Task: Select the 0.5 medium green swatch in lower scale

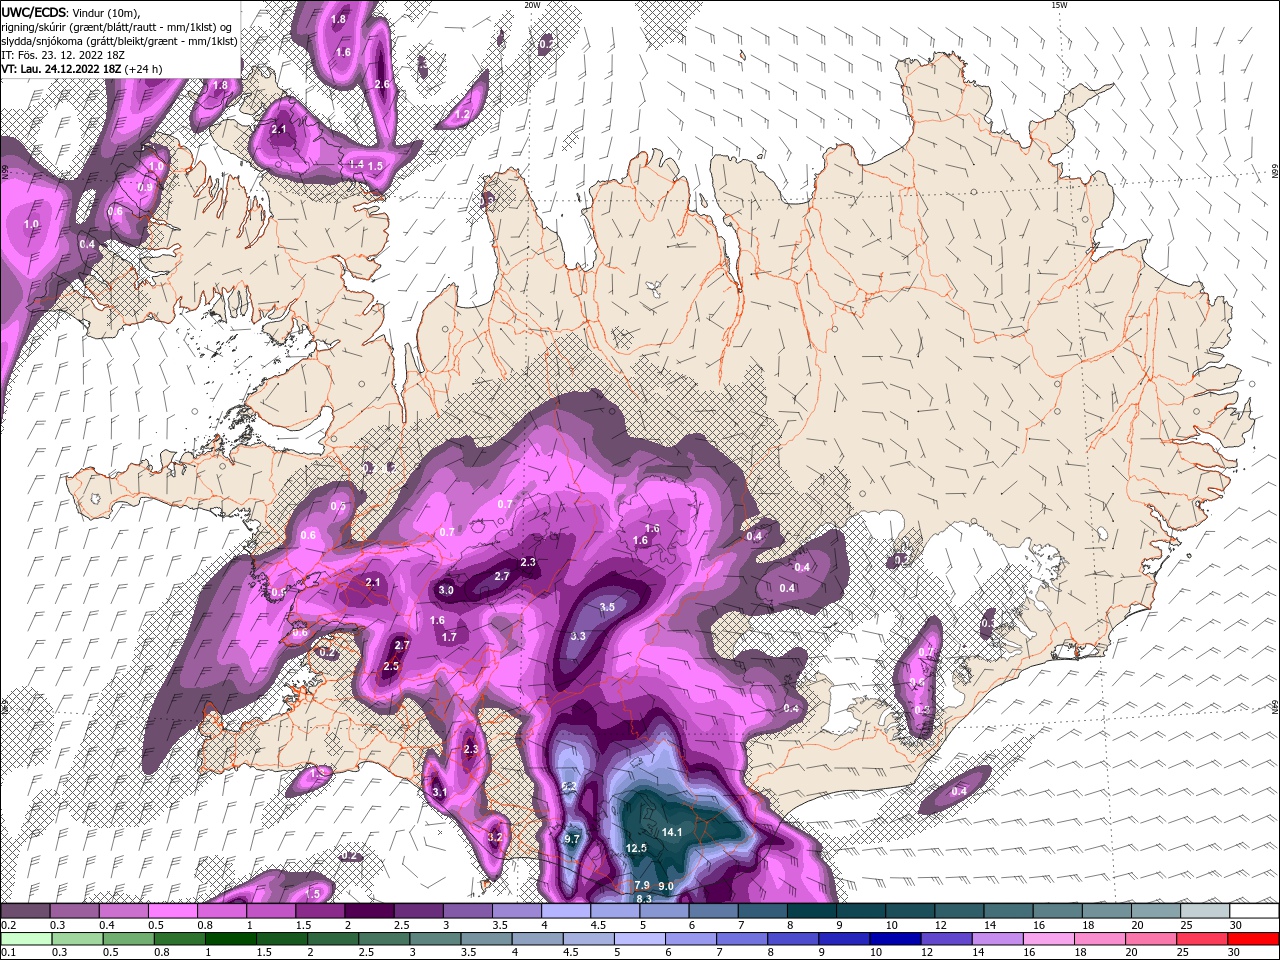Action: click(x=129, y=939)
